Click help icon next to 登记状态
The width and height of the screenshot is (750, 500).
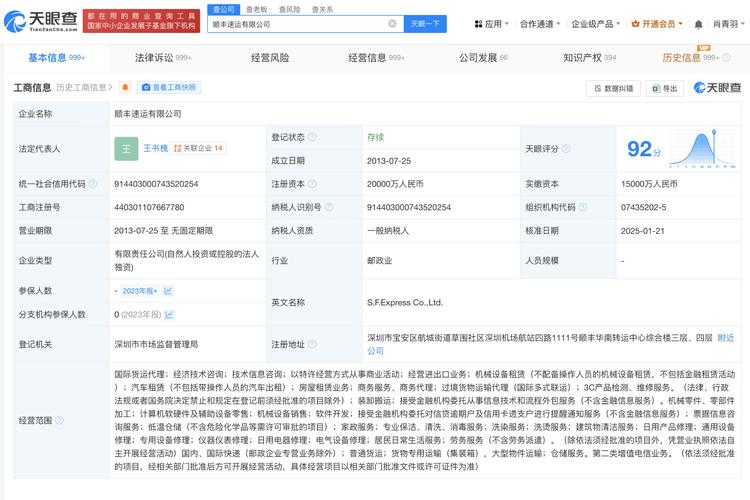point(309,136)
